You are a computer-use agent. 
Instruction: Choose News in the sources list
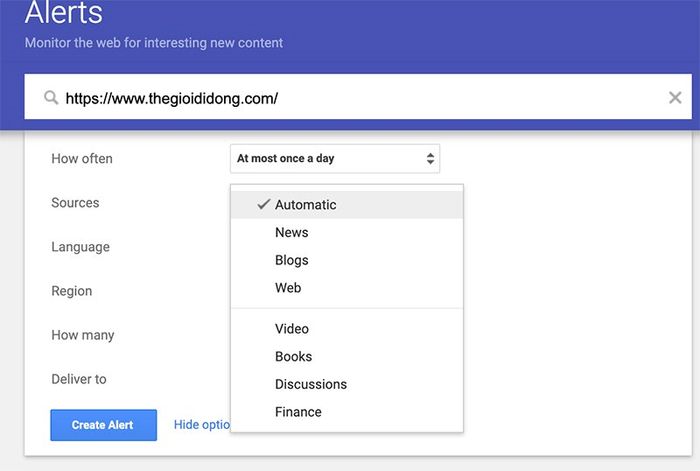pos(292,232)
